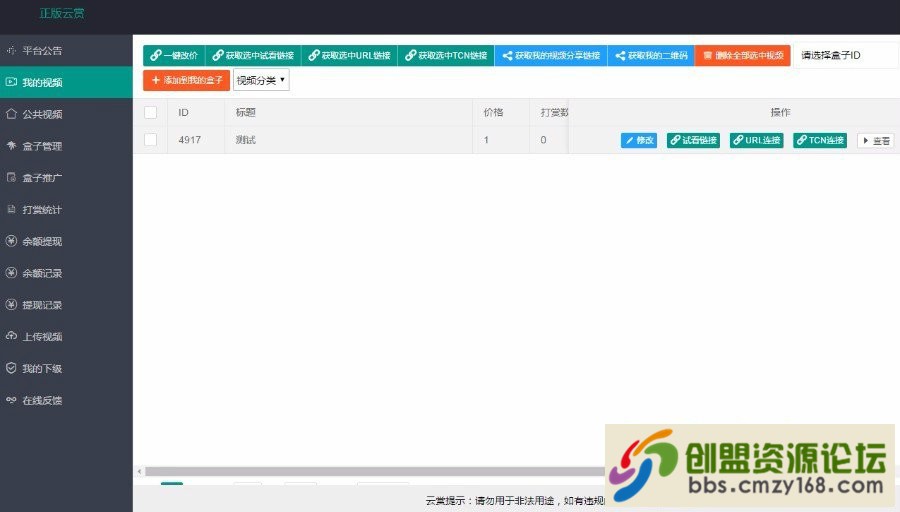Click 获取我的视频分享链接 share button
This screenshot has height=512, width=900.
coord(551,55)
